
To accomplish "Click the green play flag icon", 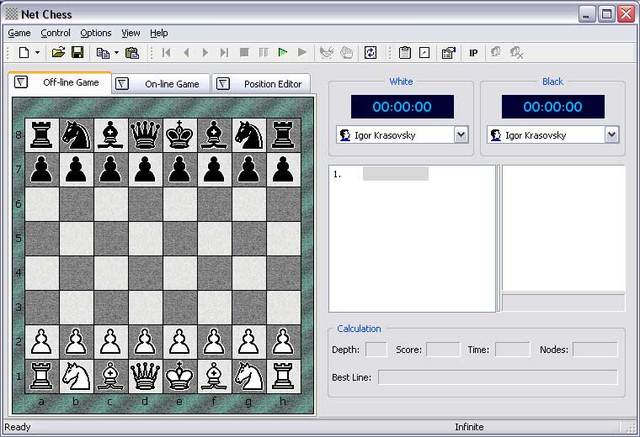I will 282,53.
